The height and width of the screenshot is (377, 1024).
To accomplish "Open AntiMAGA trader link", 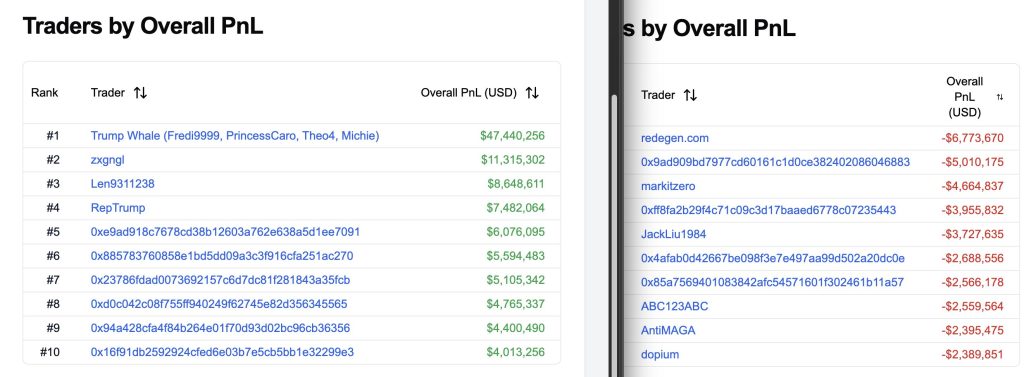I will [668, 331].
